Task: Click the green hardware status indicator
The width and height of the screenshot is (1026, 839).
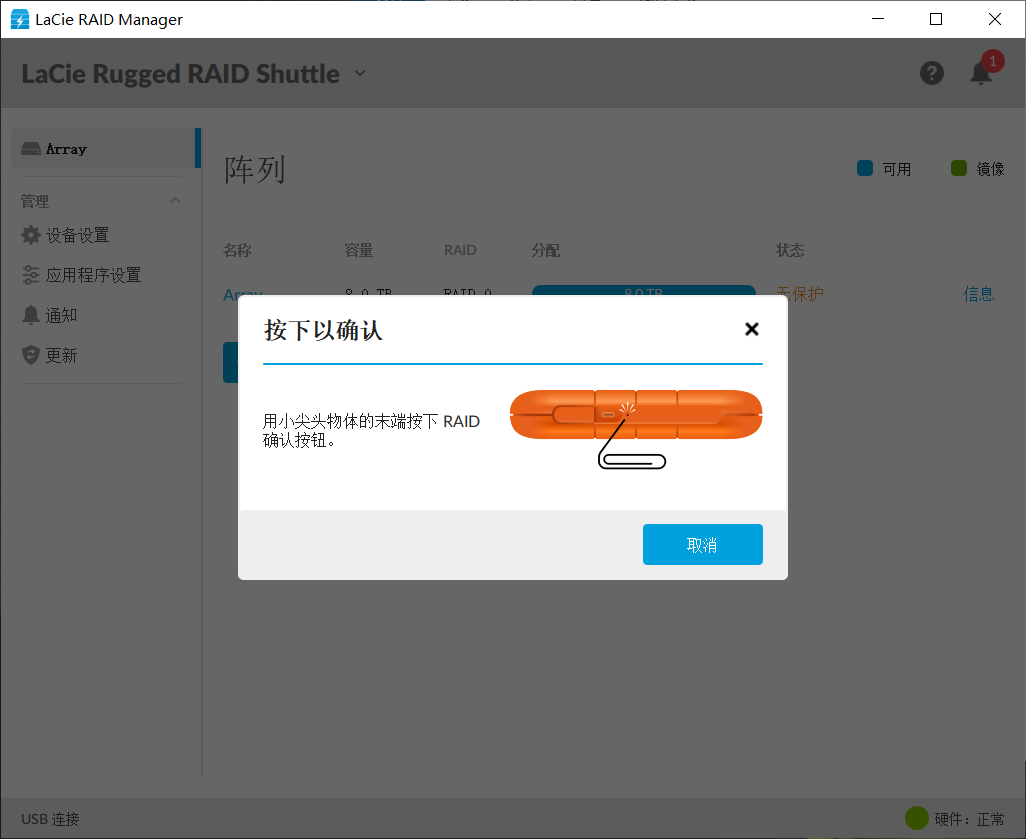Action: (x=919, y=818)
